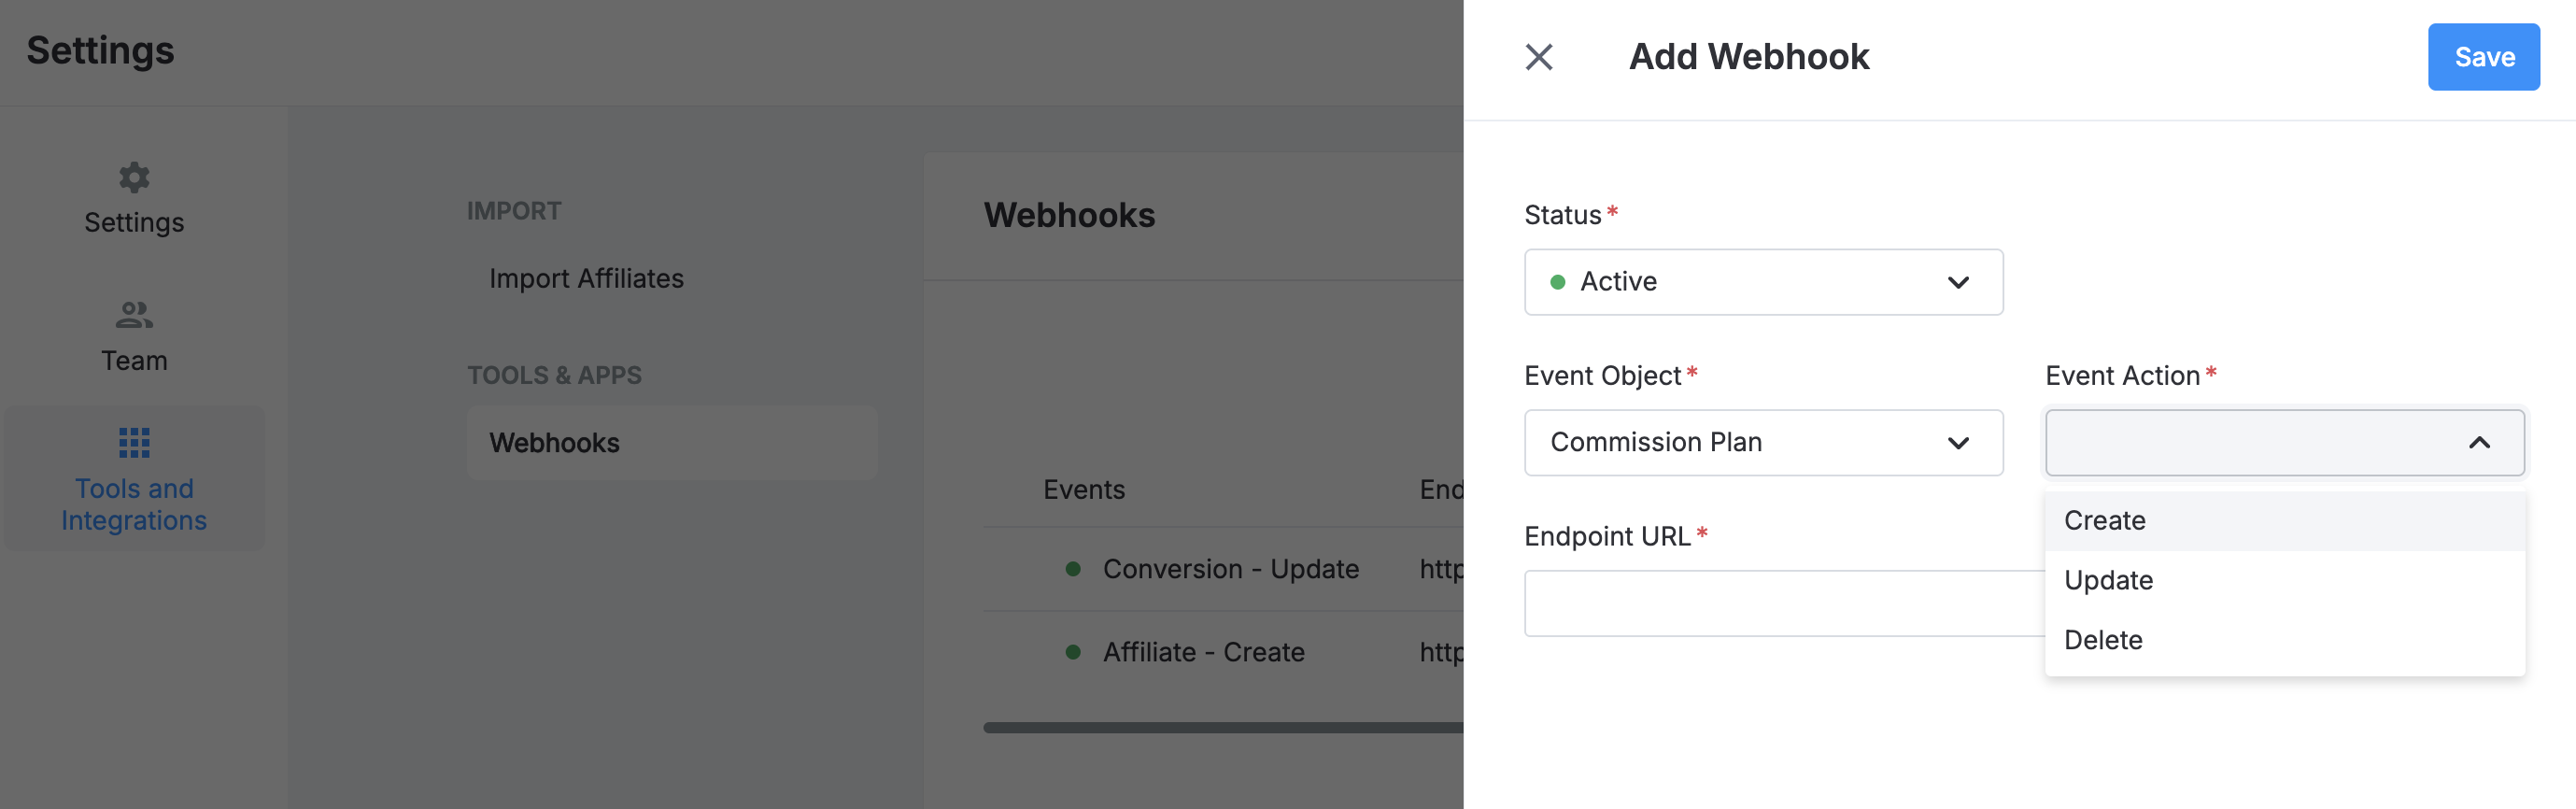Click the TOOLS & APPS section label

click(x=554, y=376)
